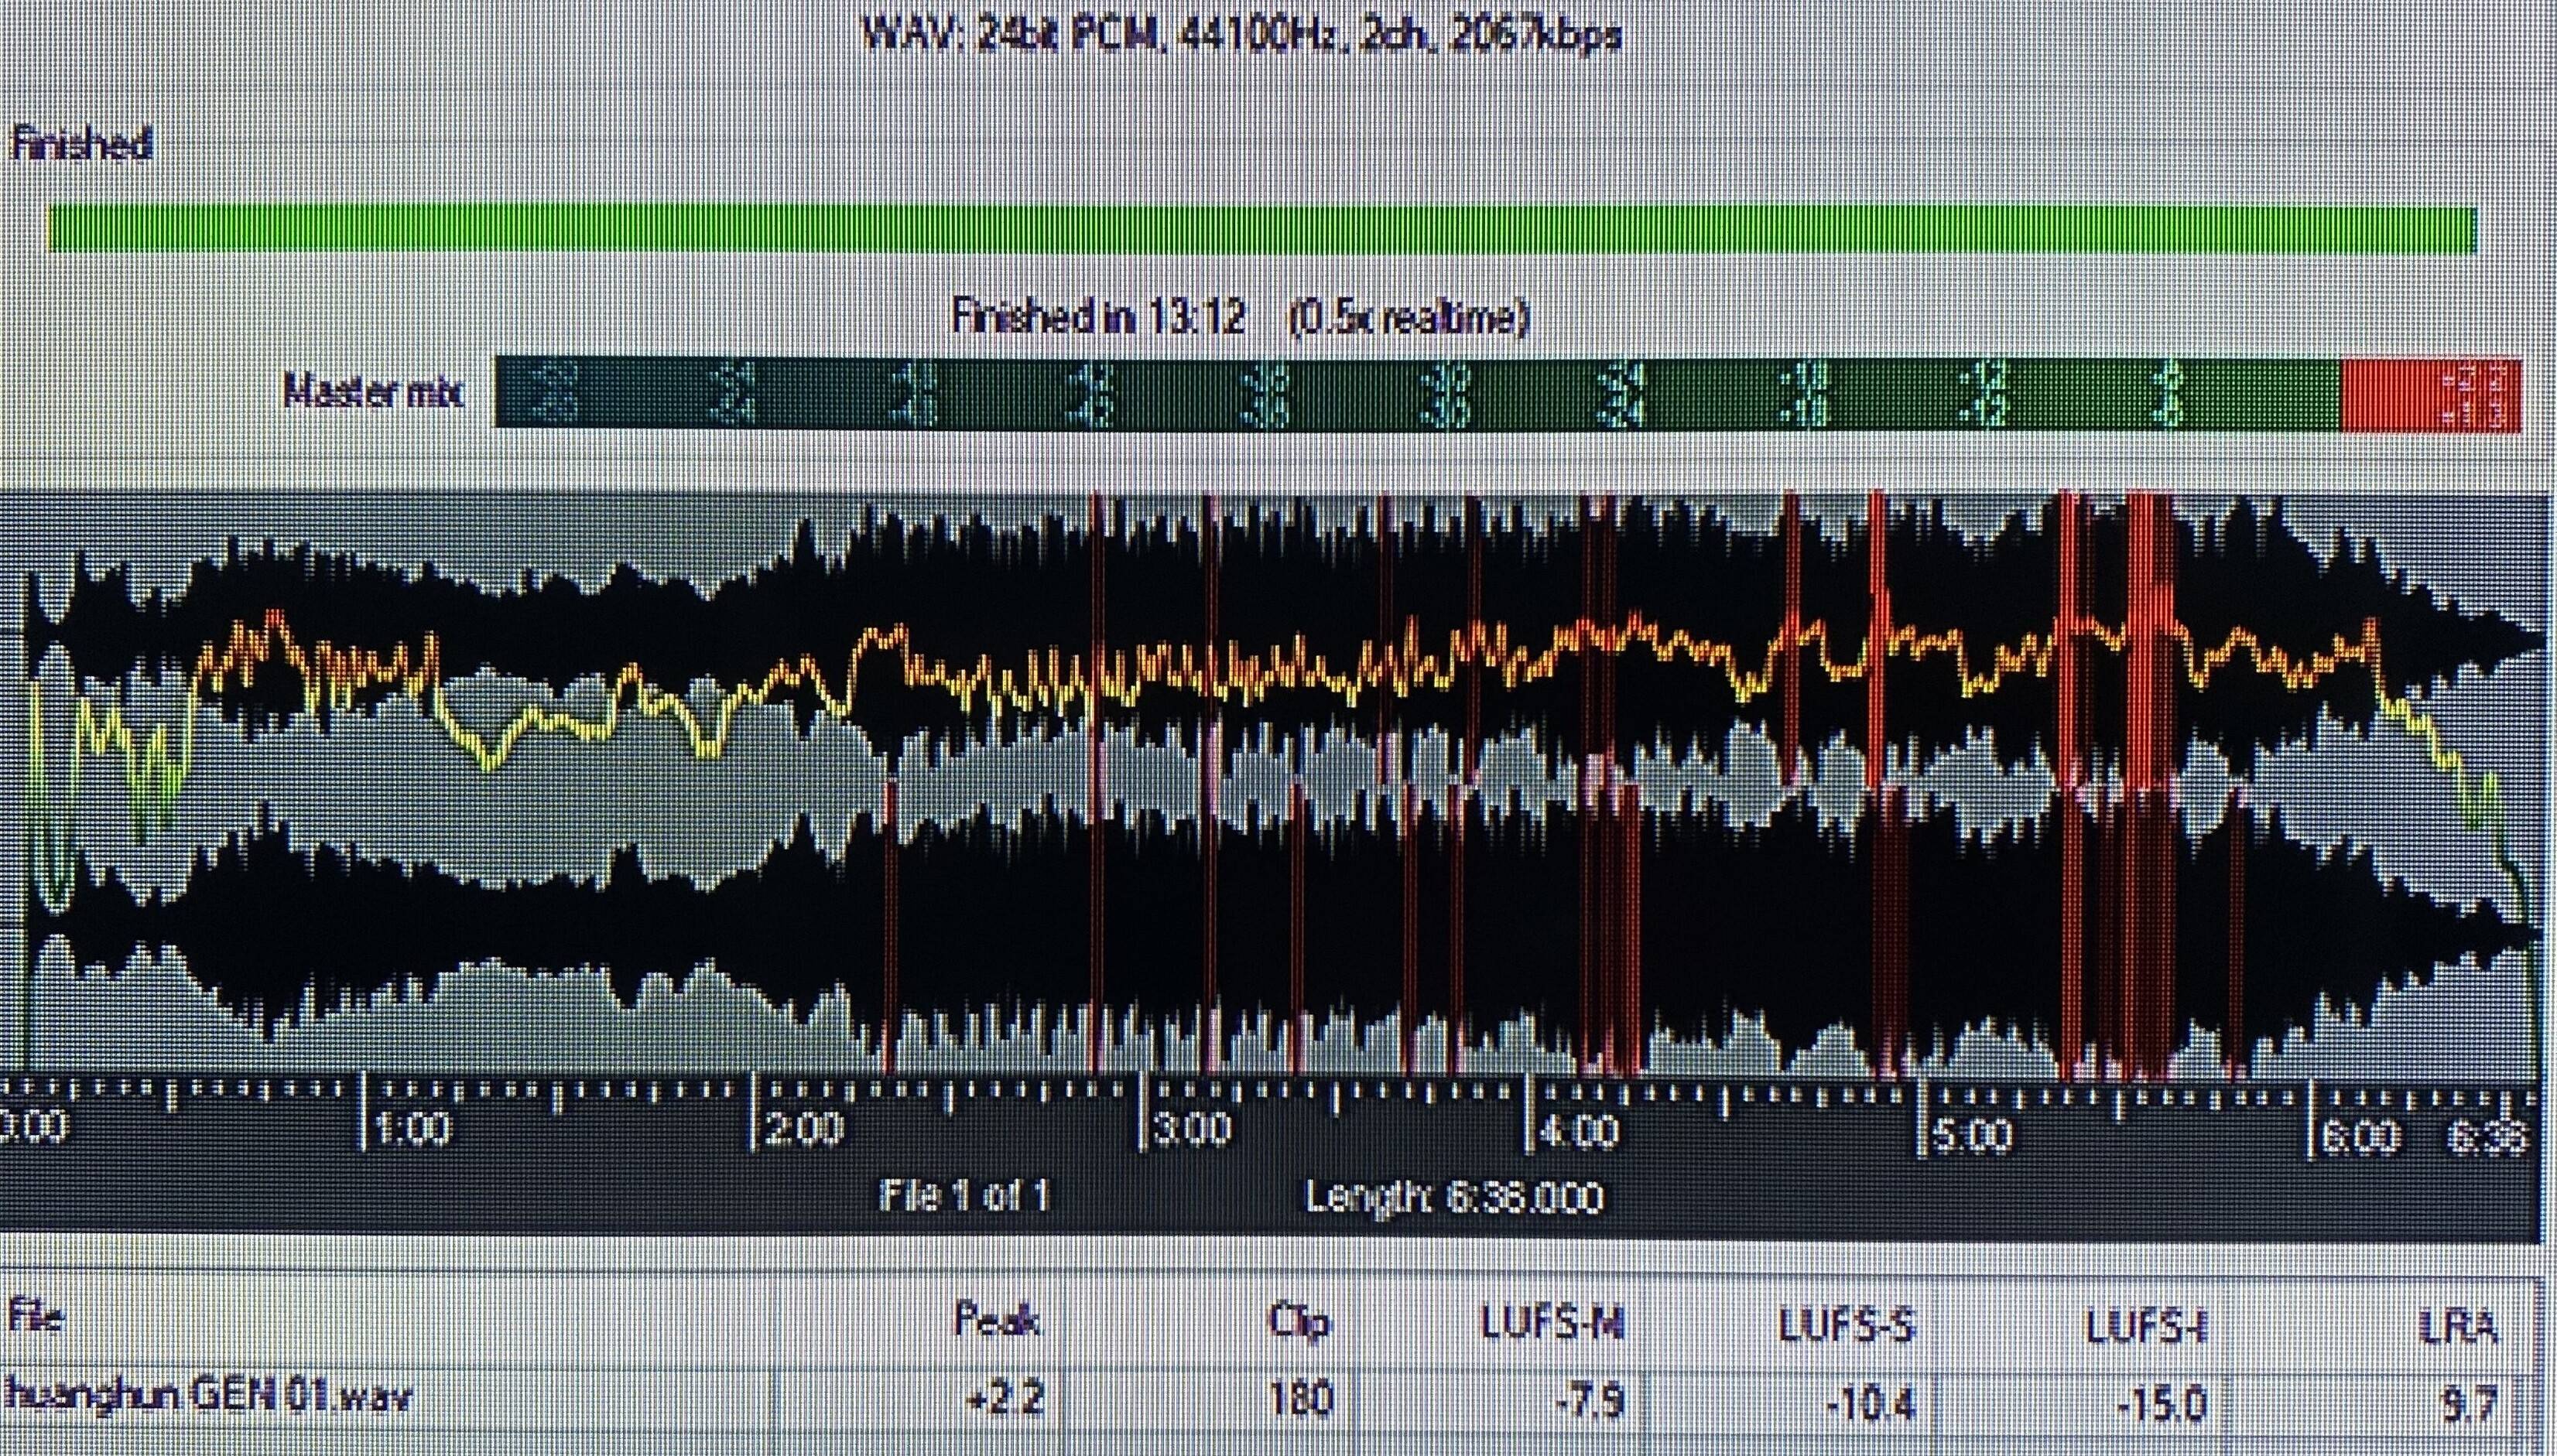Click the Length 6:38.000 label below the waveform
The width and height of the screenshot is (2557, 1456).
1454,1196
